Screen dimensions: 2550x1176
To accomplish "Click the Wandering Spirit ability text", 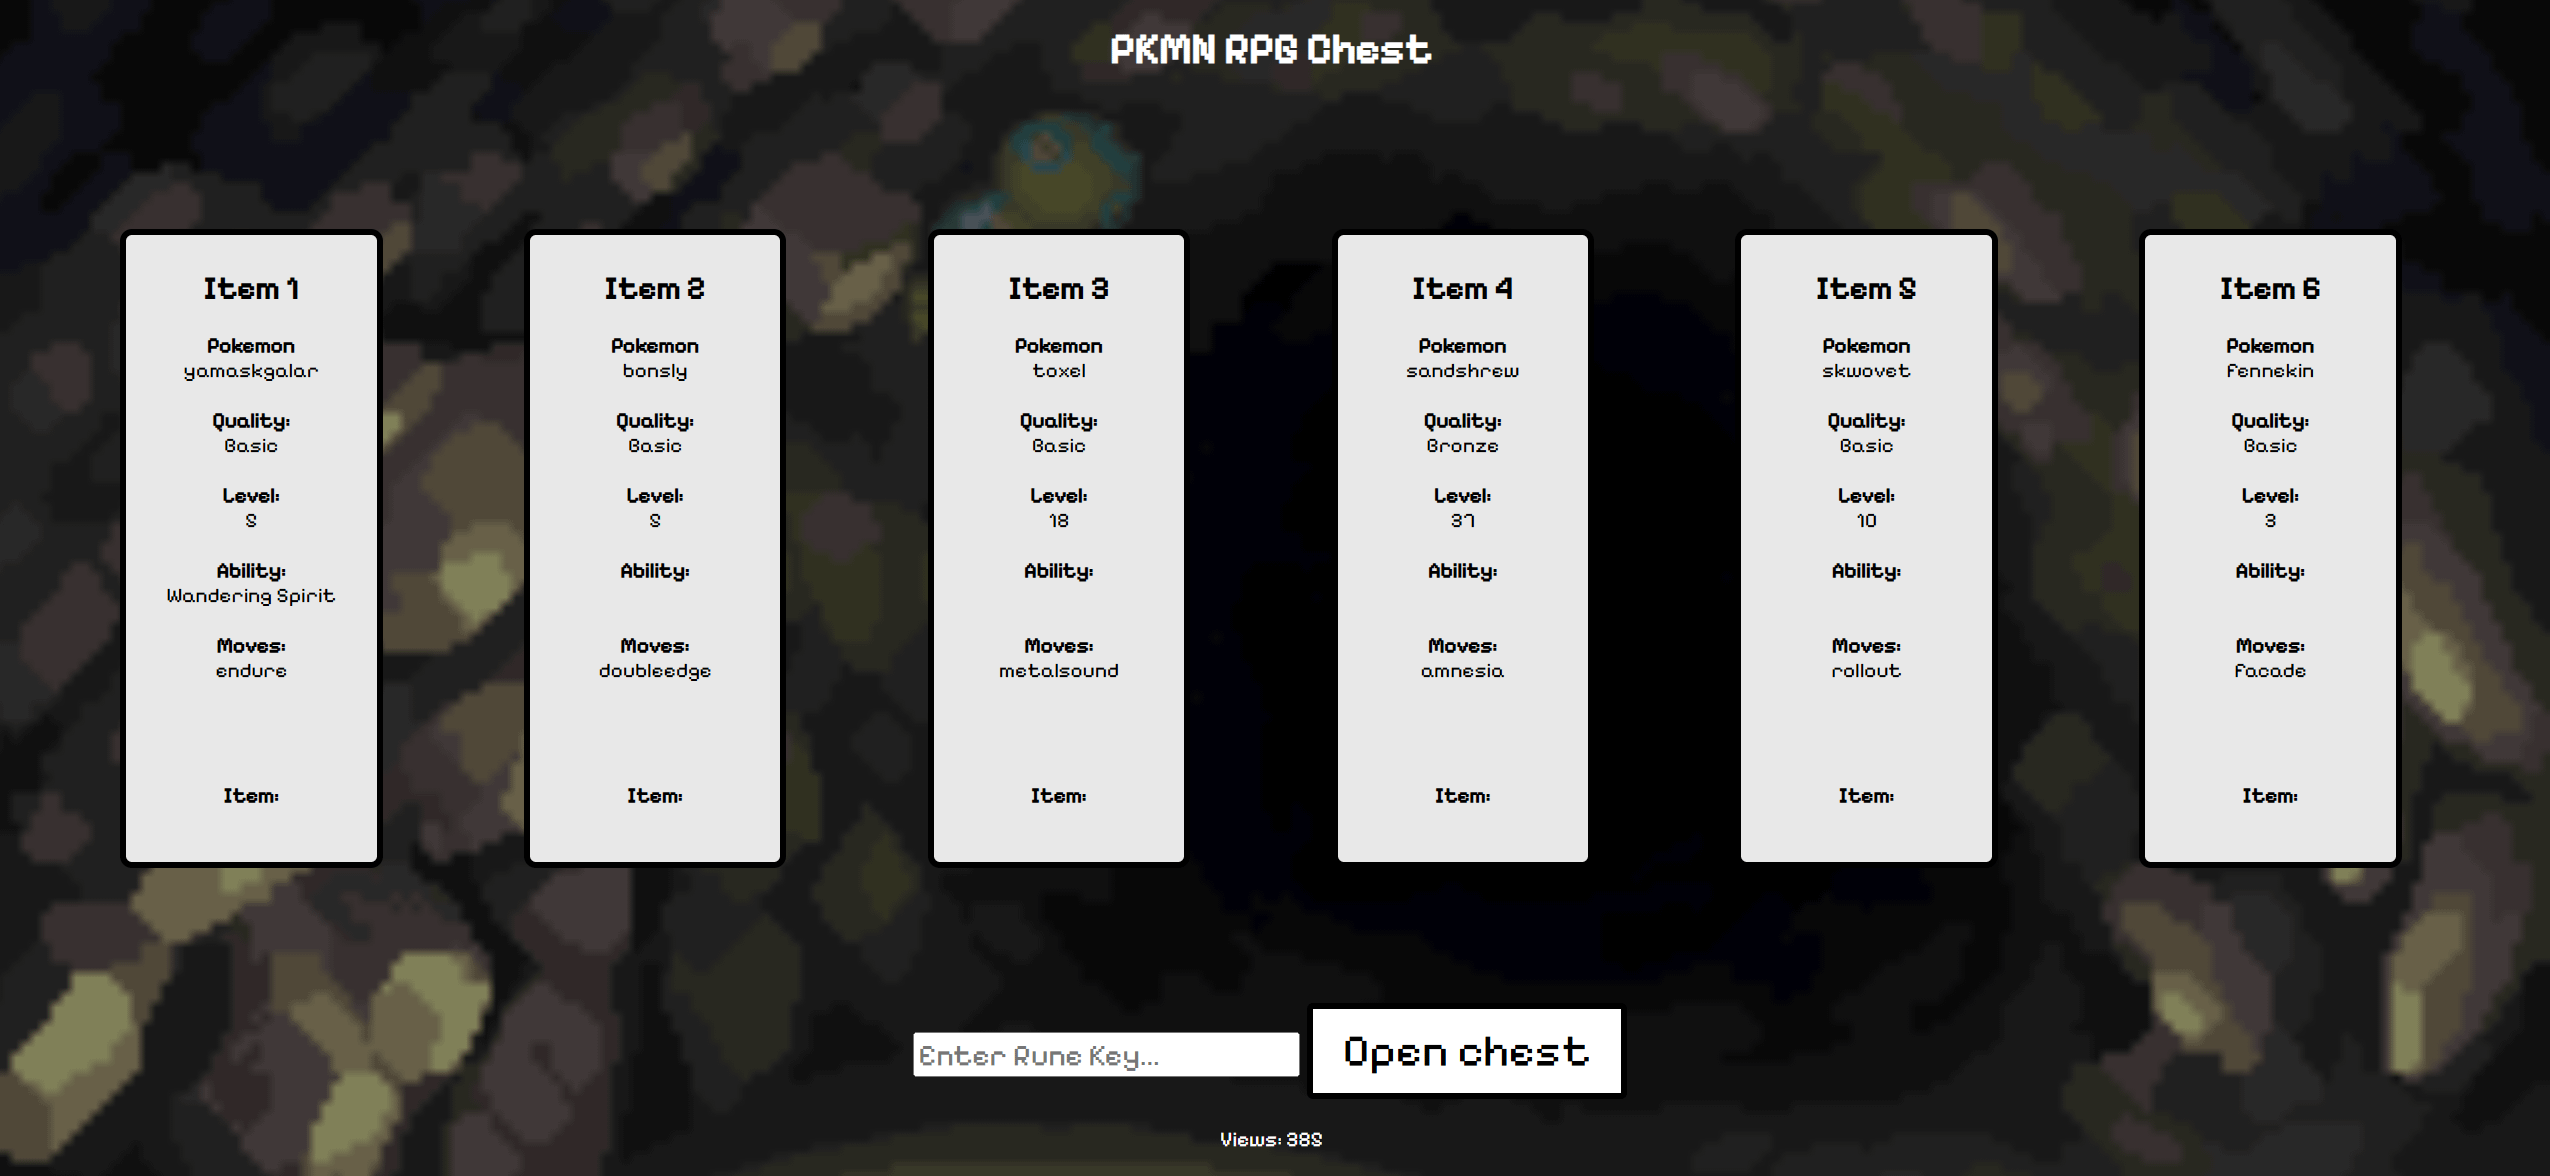I will pyautogui.click(x=251, y=596).
